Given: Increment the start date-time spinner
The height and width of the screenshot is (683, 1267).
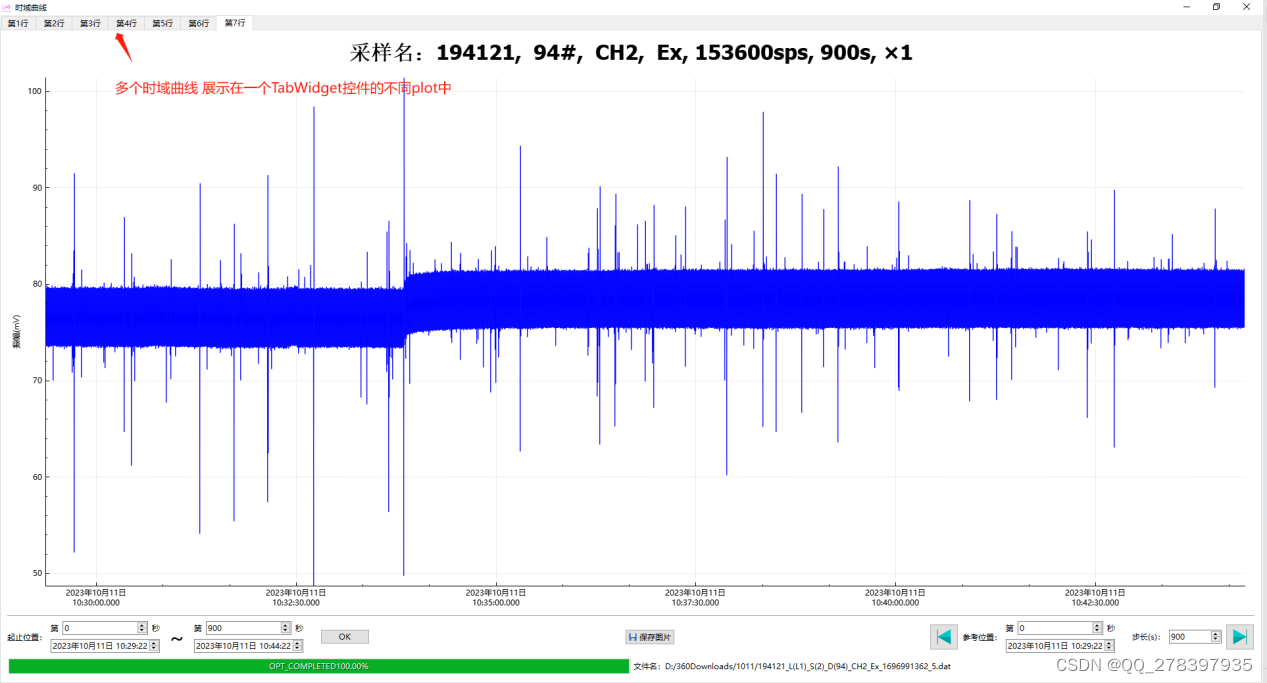Looking at the screenshot, I should tap(155, 642).
